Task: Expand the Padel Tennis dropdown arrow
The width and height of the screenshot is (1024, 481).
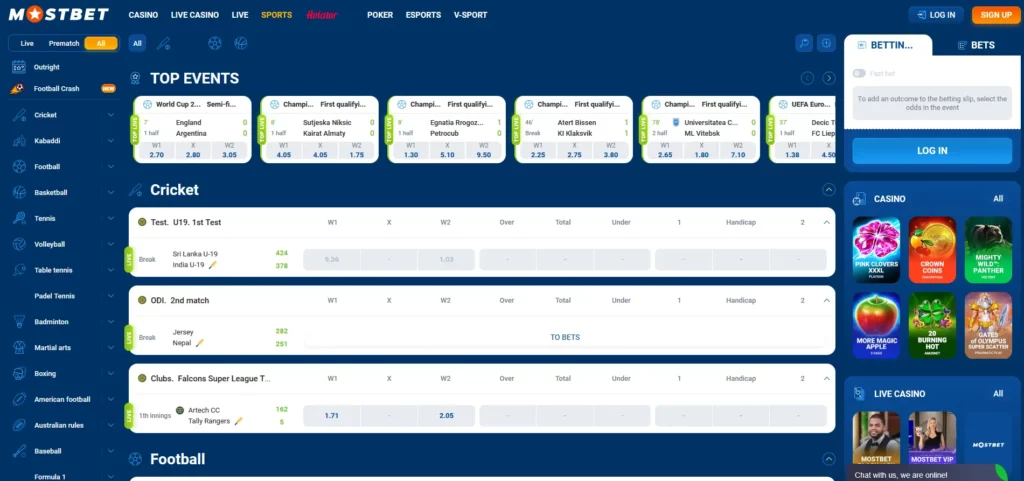Action: (110, 296)
